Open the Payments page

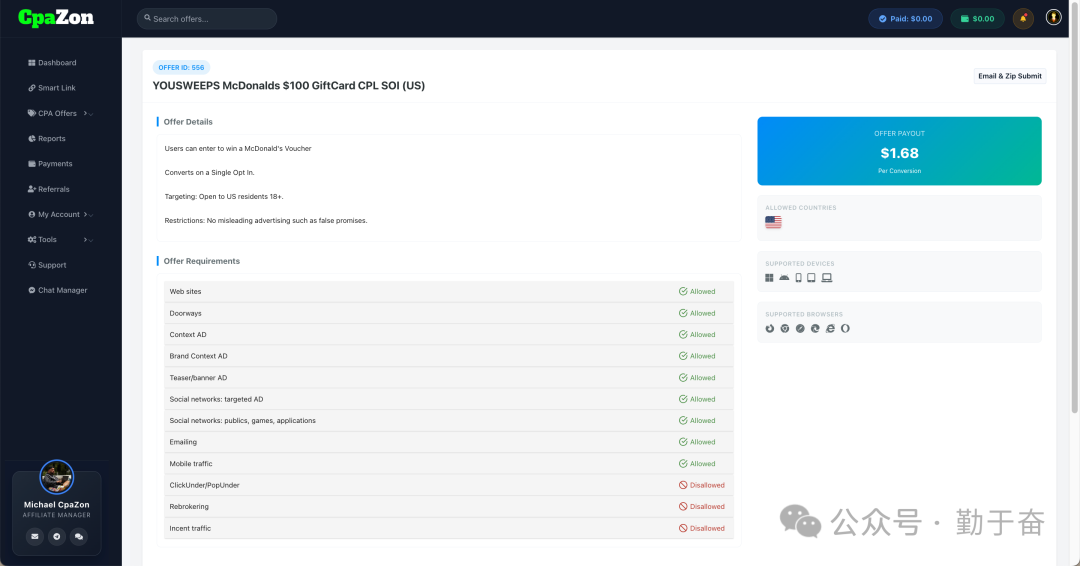50,164
